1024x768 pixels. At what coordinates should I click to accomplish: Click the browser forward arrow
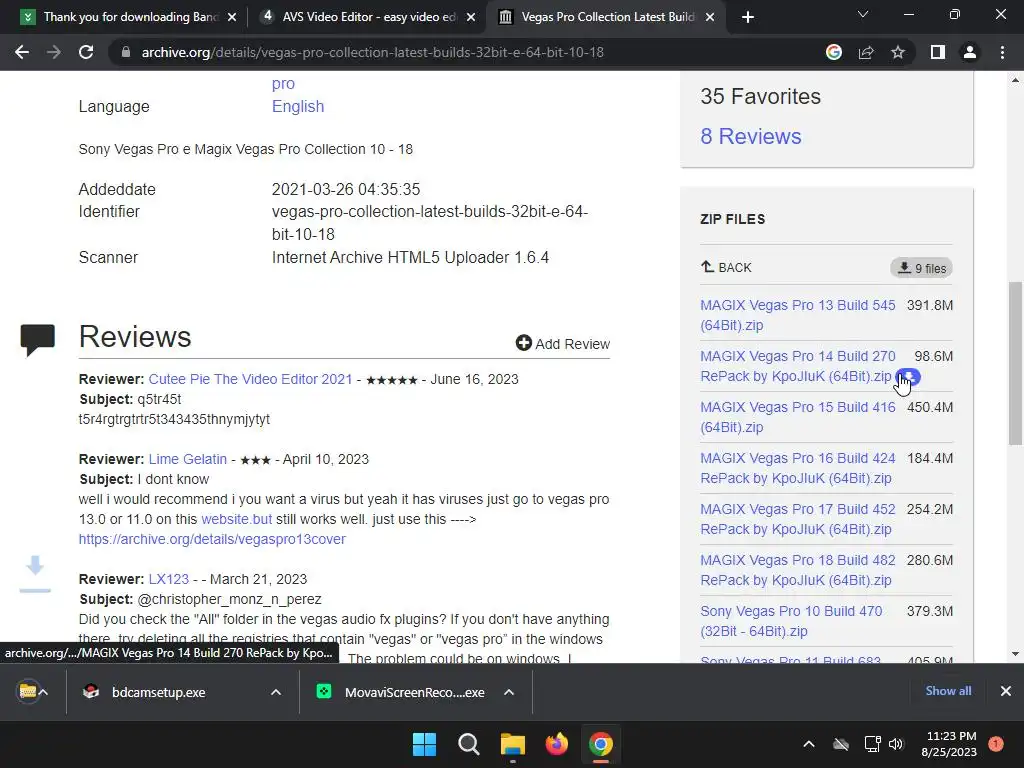click(x=54, y=52)
